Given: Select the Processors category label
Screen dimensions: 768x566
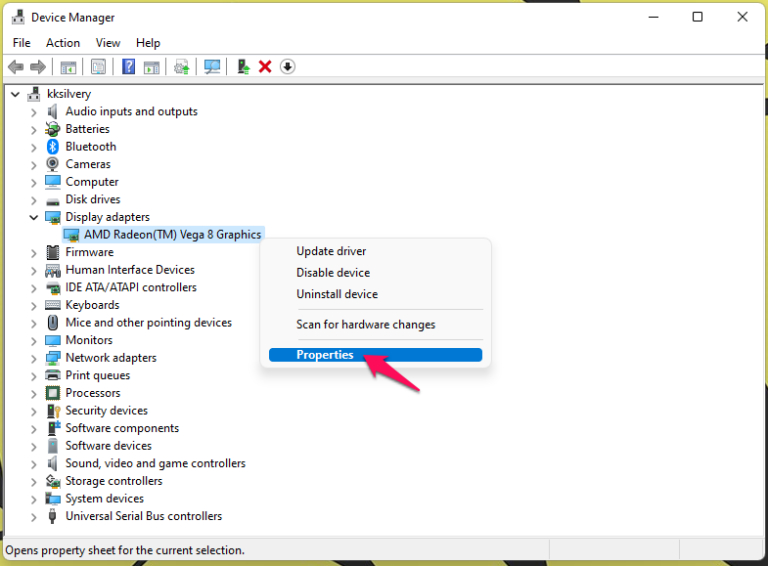Looking at the screenshot, I should click(93, 393).
